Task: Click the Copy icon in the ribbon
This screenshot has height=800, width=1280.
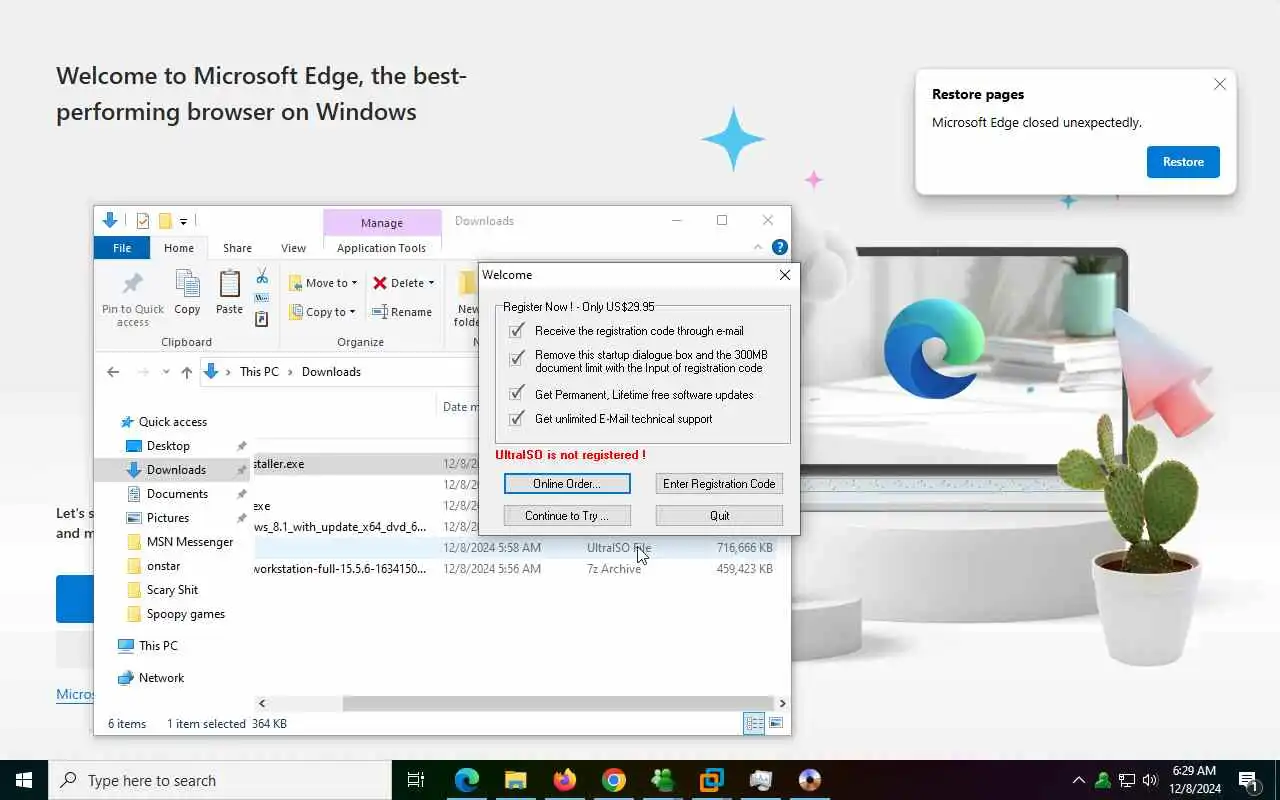Action: 187,292
